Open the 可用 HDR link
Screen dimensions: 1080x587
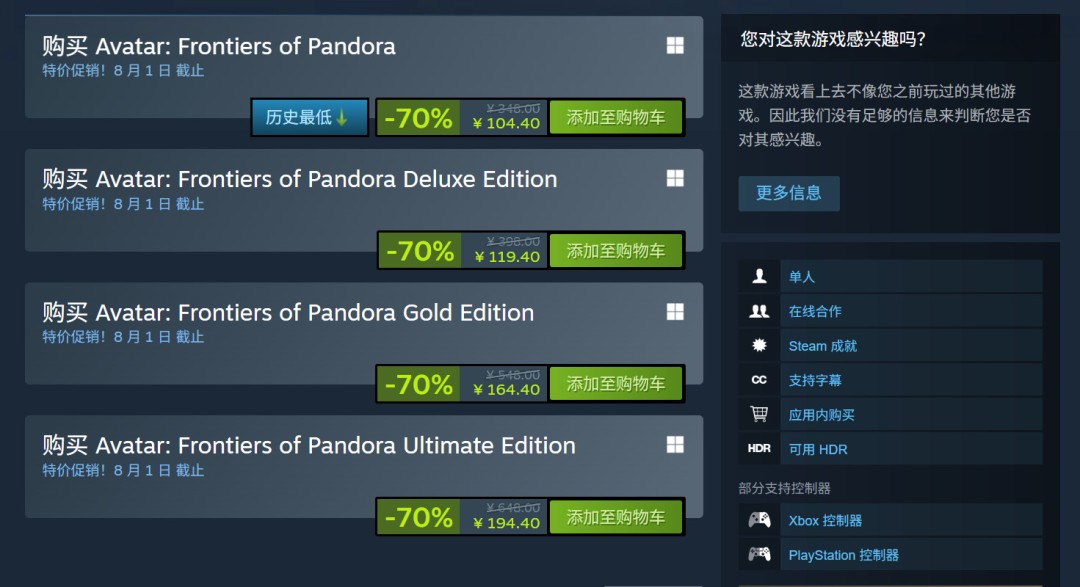click(x=818, y=449)
